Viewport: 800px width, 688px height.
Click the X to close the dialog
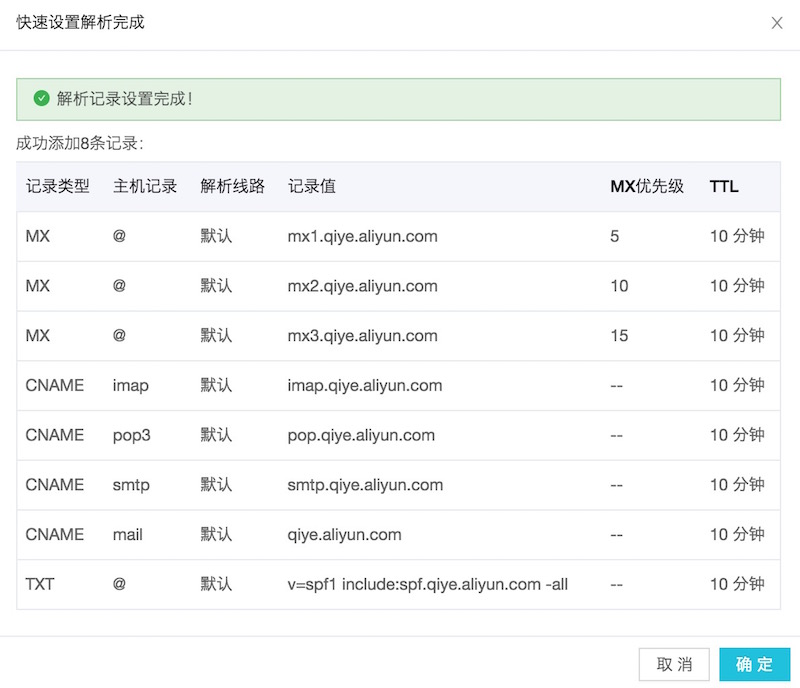click(x=778, y=22)
